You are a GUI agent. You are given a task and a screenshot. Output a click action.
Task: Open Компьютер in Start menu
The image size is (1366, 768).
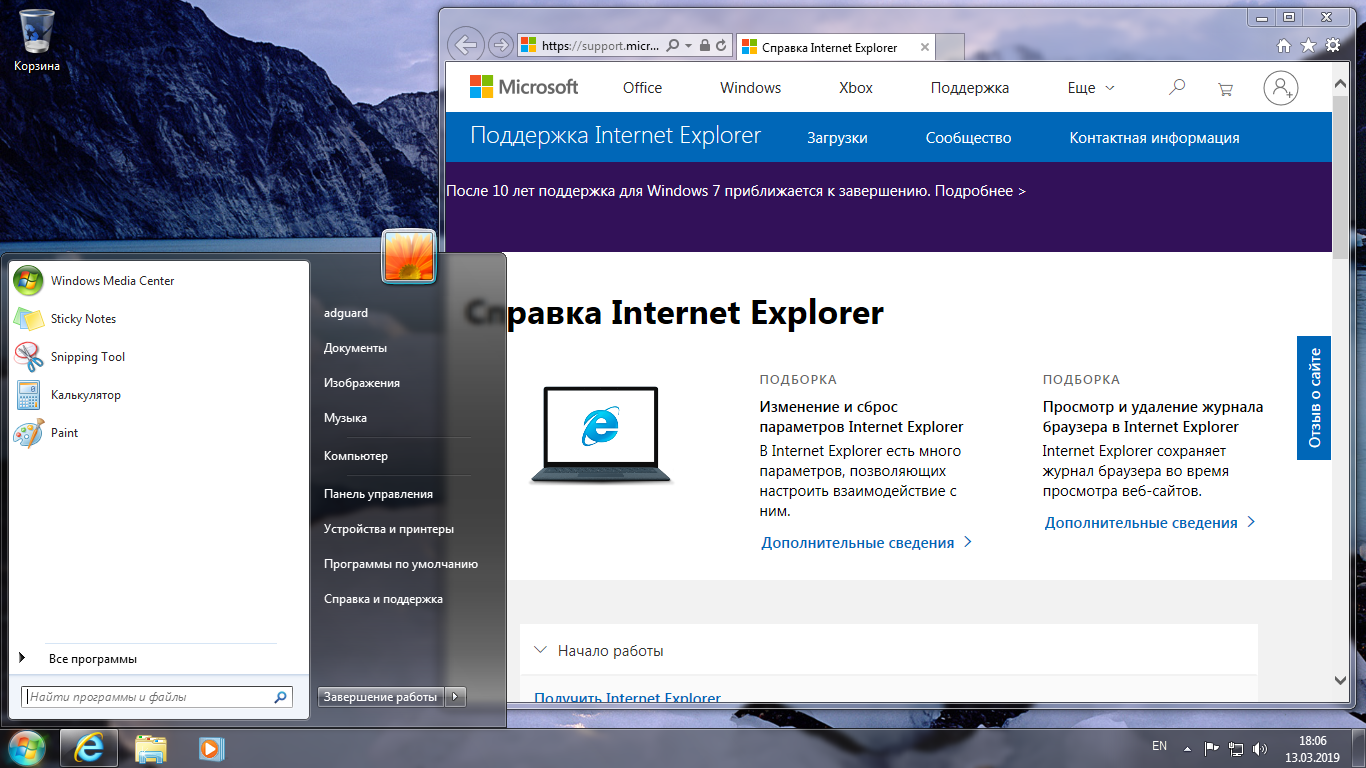click(355, 456)
